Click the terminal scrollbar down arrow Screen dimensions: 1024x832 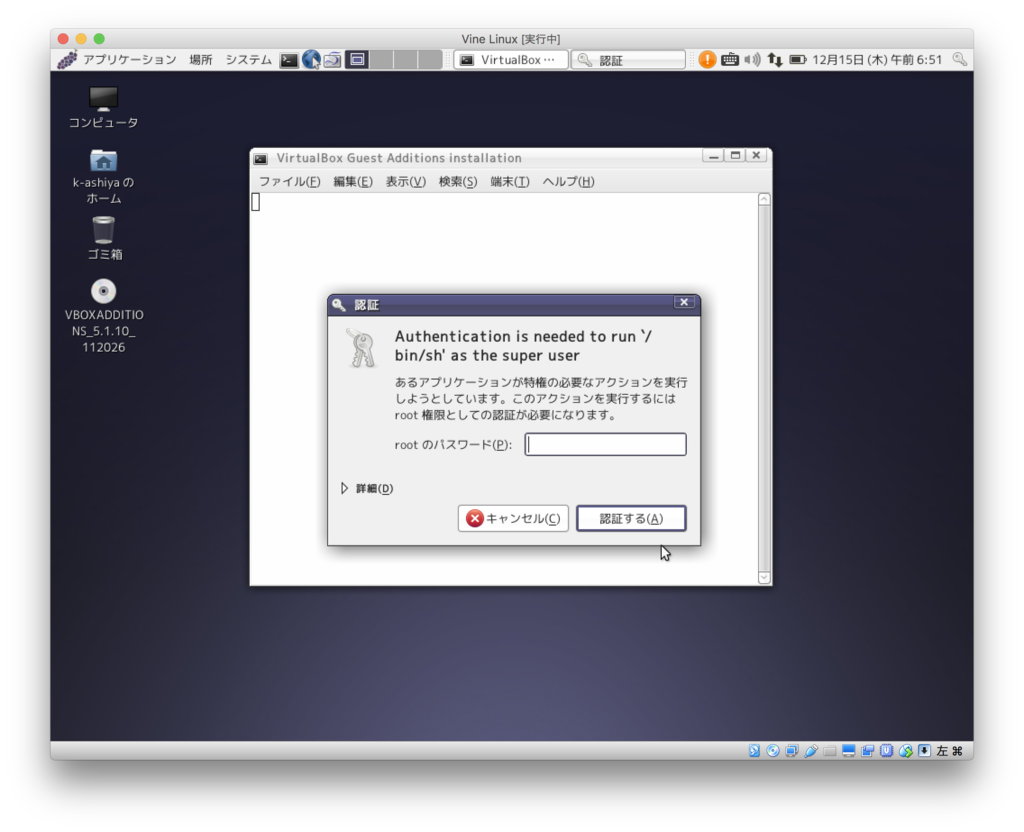764,577
